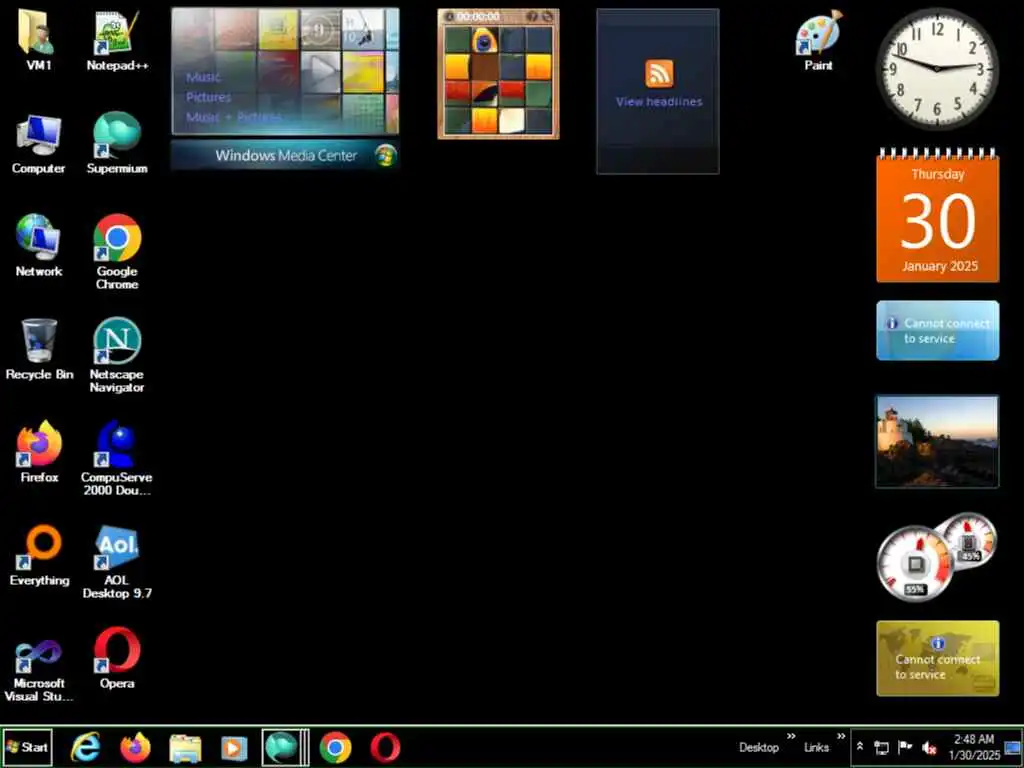Click the calendar gadget showing Thursday 30
1024x768 pixels.
point(938,216)
